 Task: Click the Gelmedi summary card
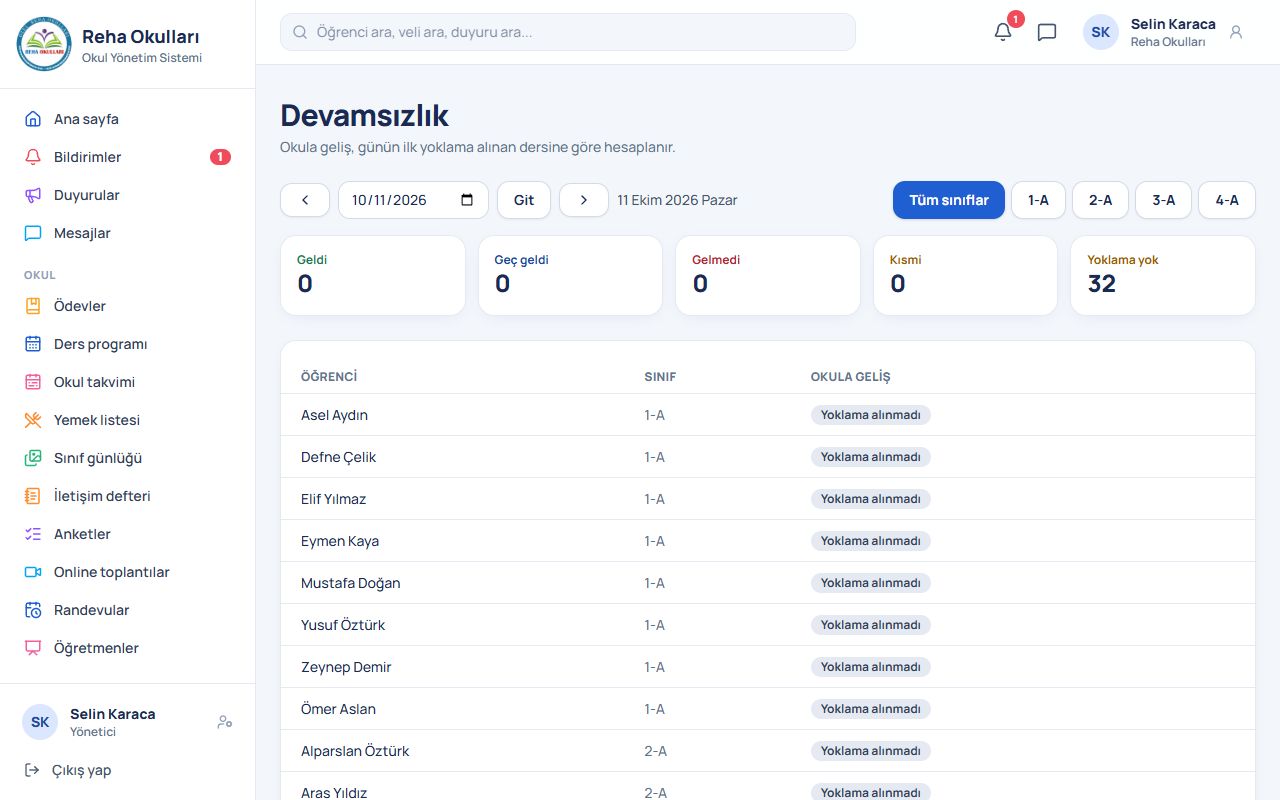tap(768, 275)
